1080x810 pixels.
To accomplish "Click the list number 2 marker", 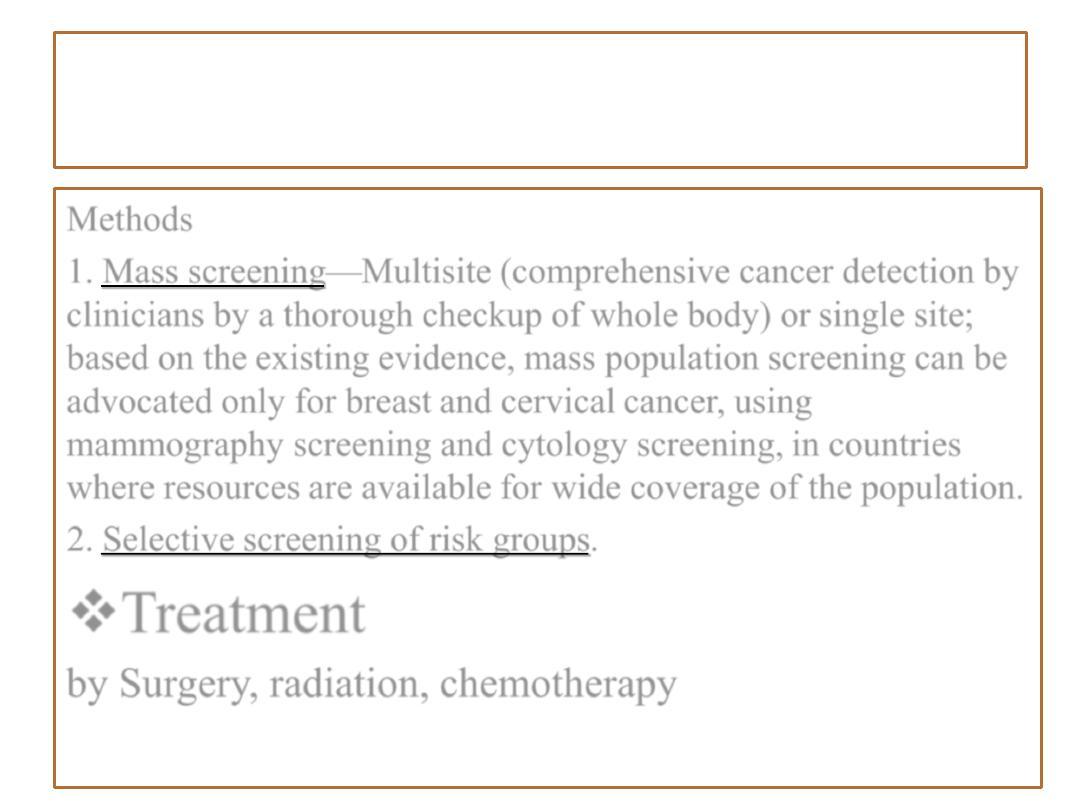I will click(x=79, y=540).
